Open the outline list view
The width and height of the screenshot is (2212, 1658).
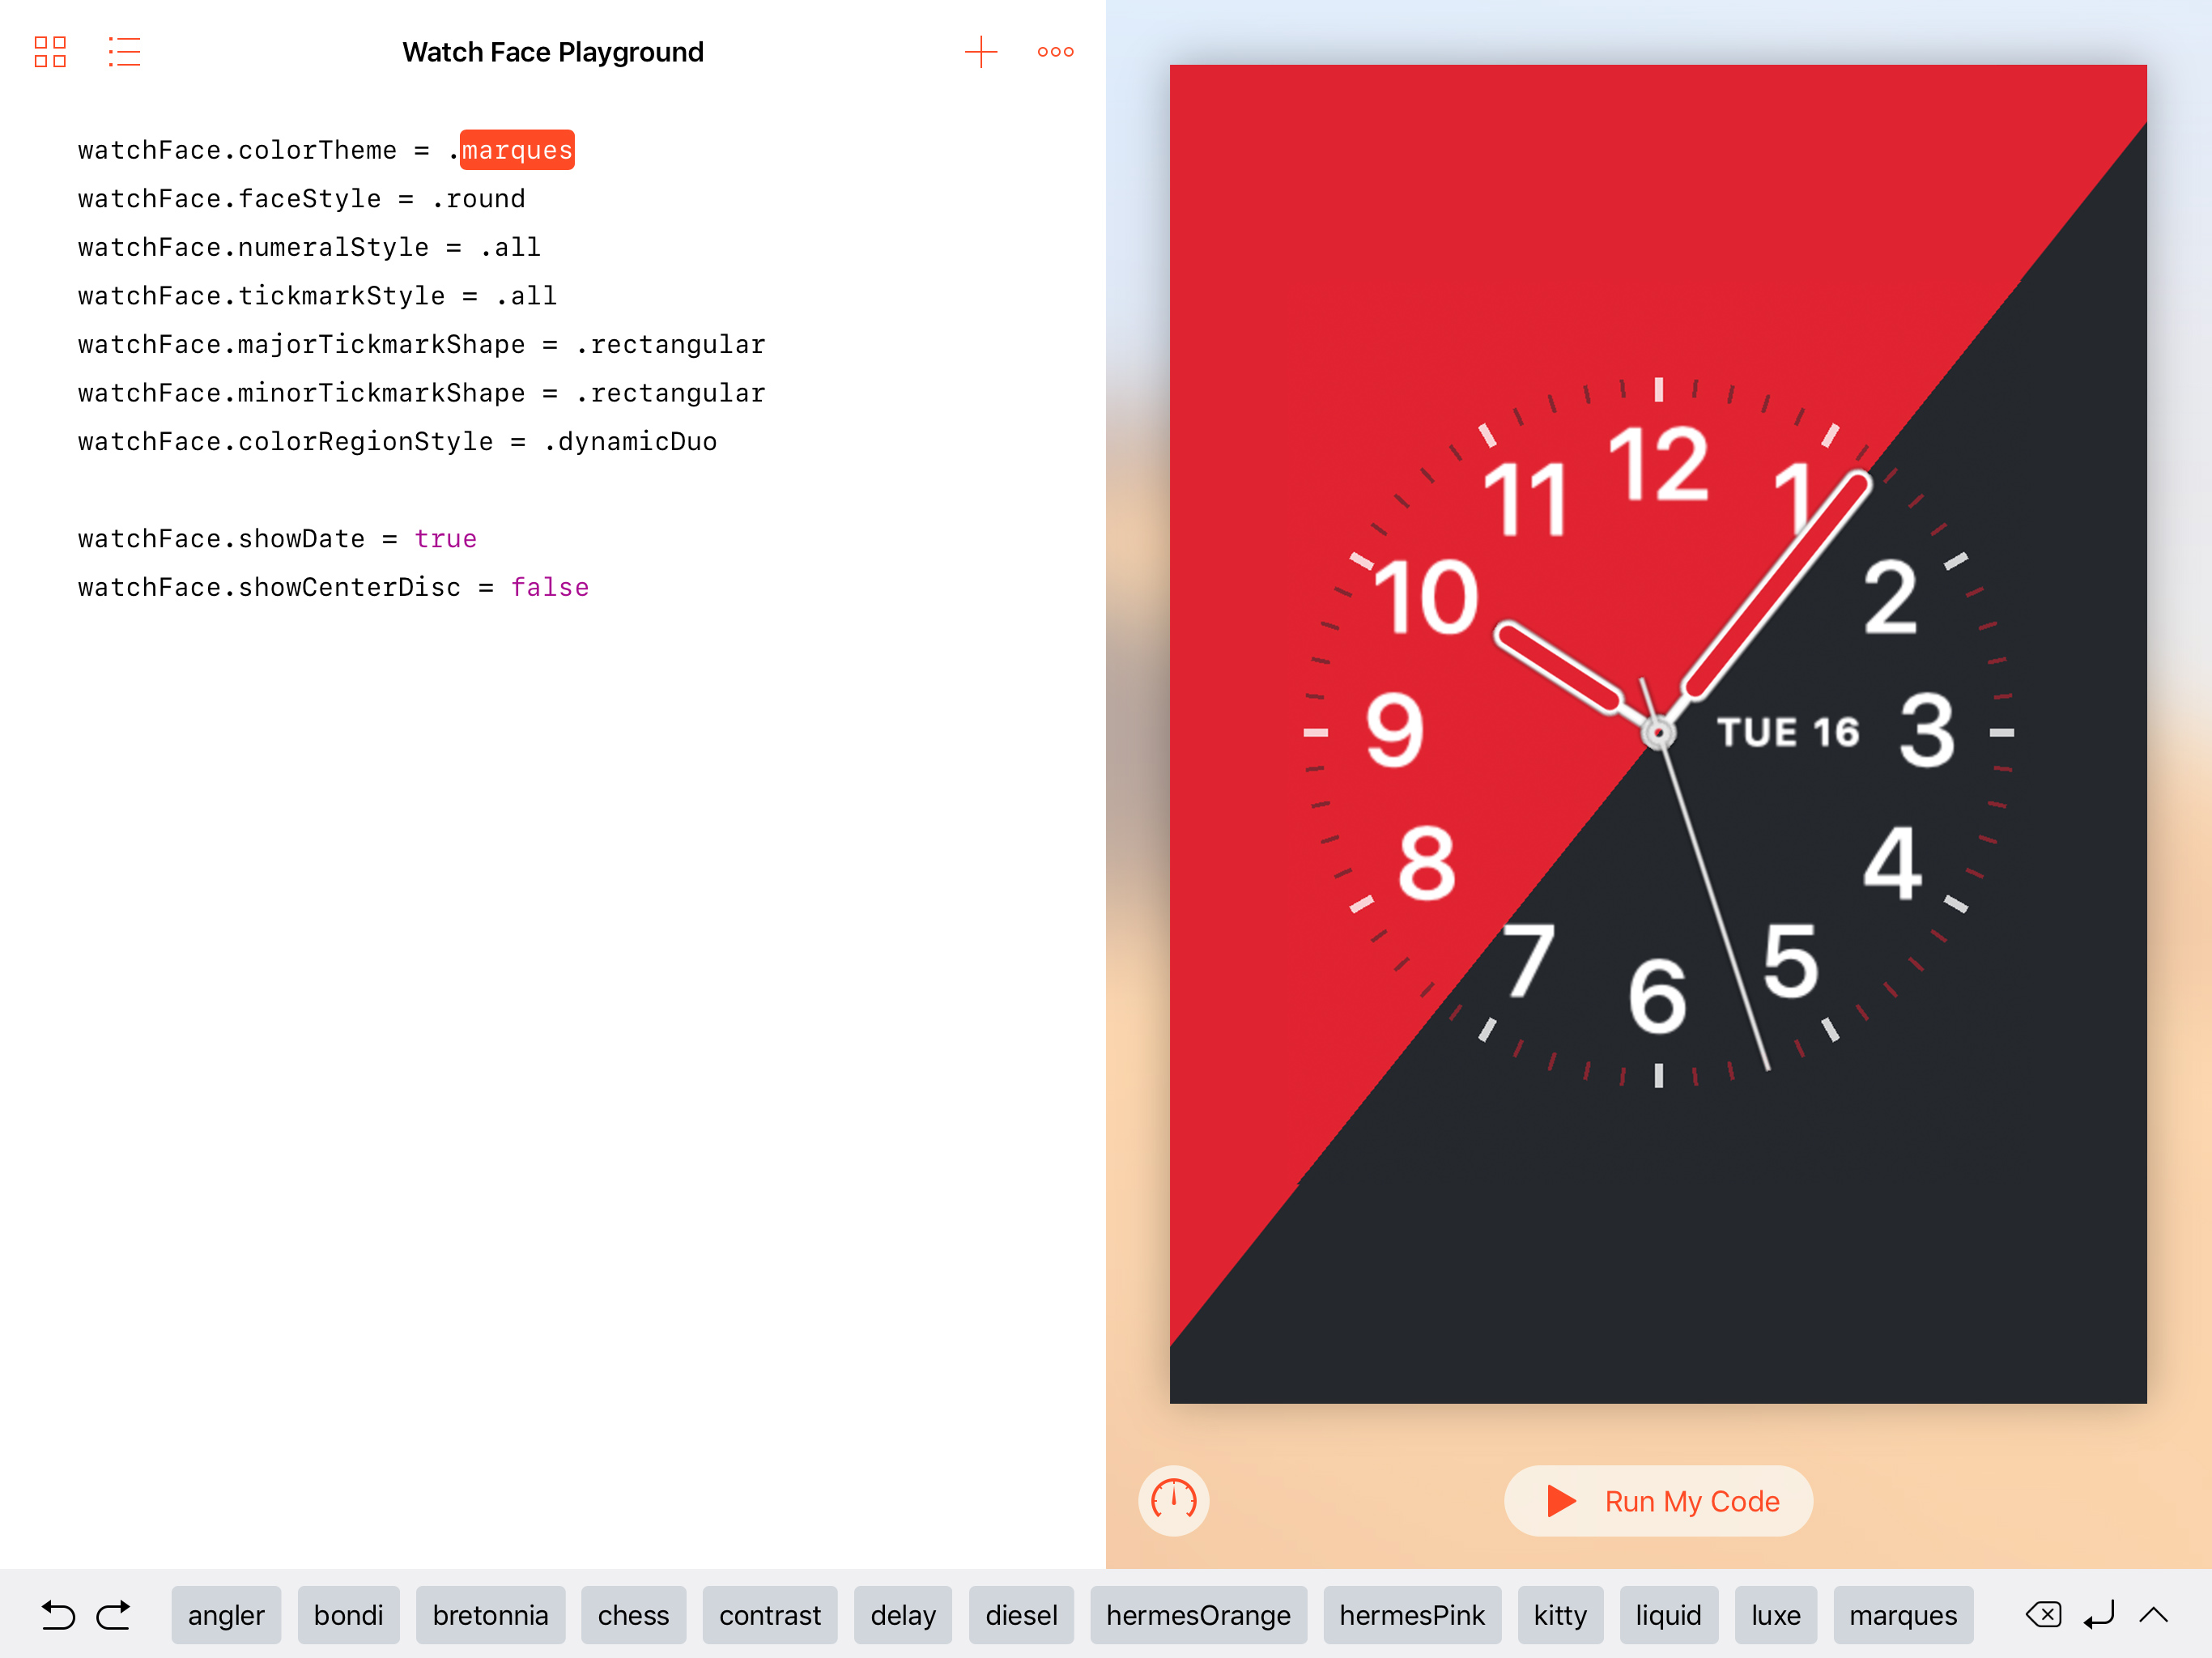click(x=124, y=51)
